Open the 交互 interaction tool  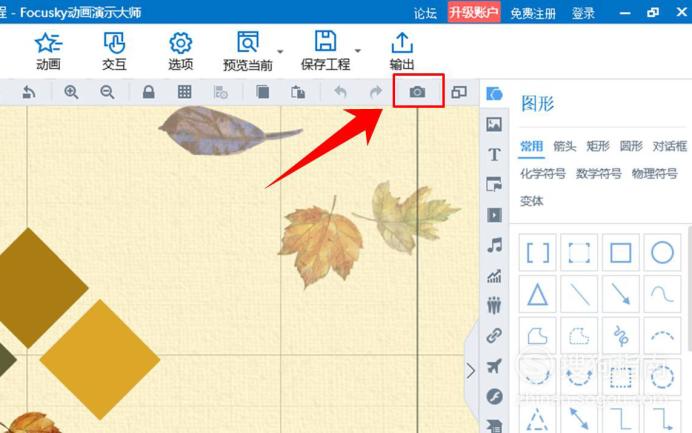(x=114, y=51)
